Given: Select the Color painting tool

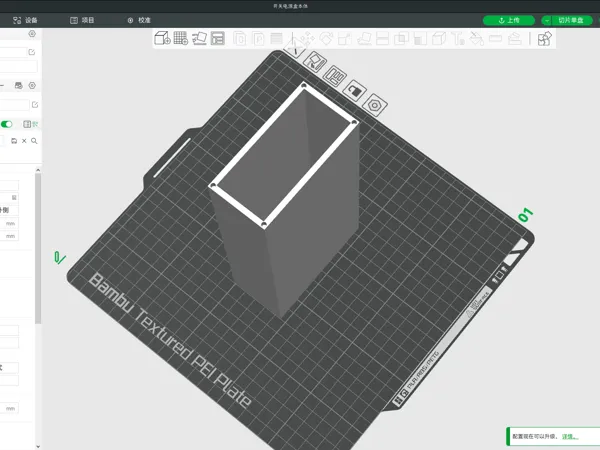Looking at the screenshot, I should tap(476, 39).
